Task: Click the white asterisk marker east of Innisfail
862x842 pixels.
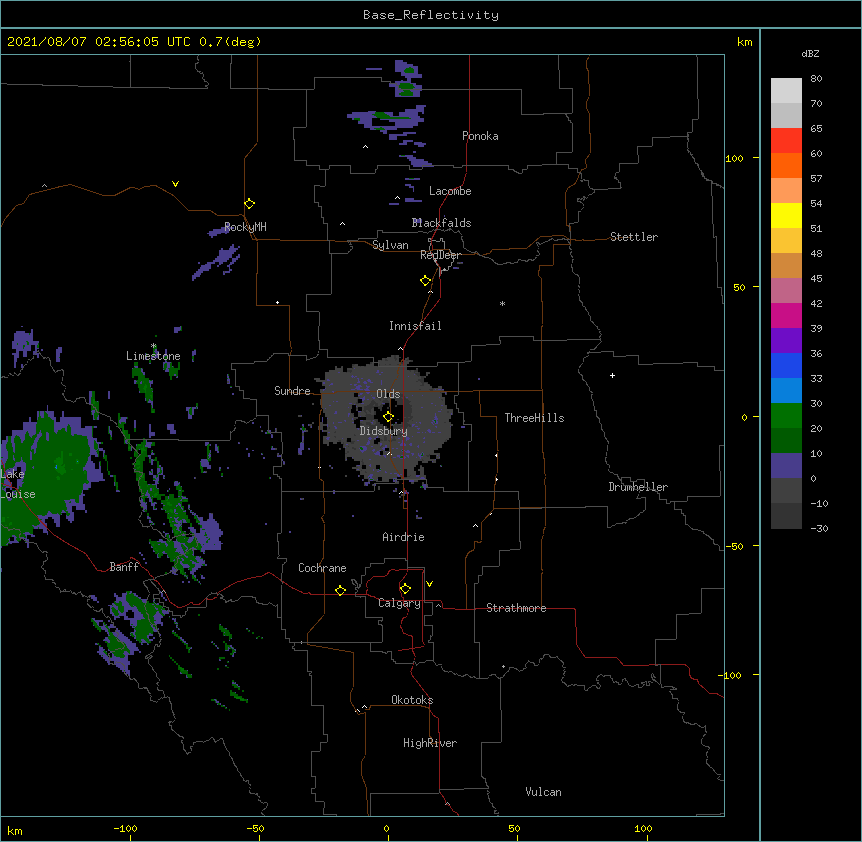Action: click(502, 303)
